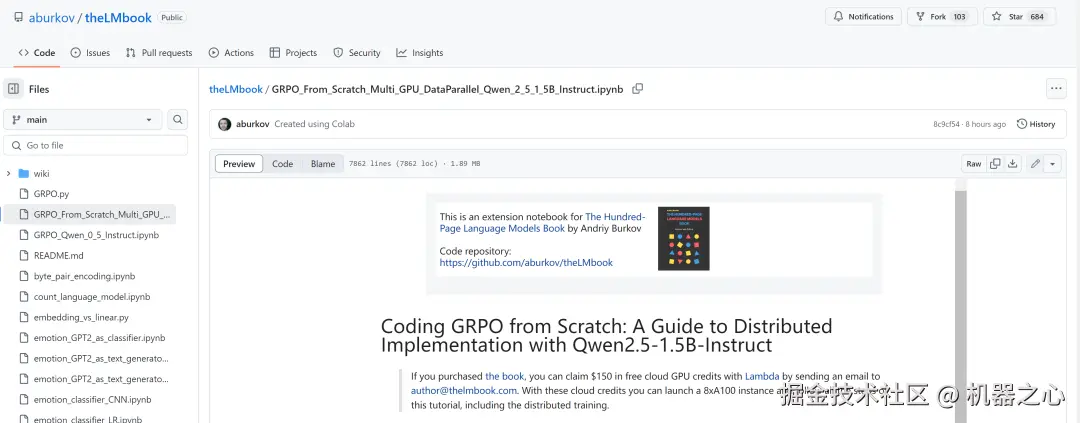
Task: Fork the repository
Action: [x=942, y=17]
